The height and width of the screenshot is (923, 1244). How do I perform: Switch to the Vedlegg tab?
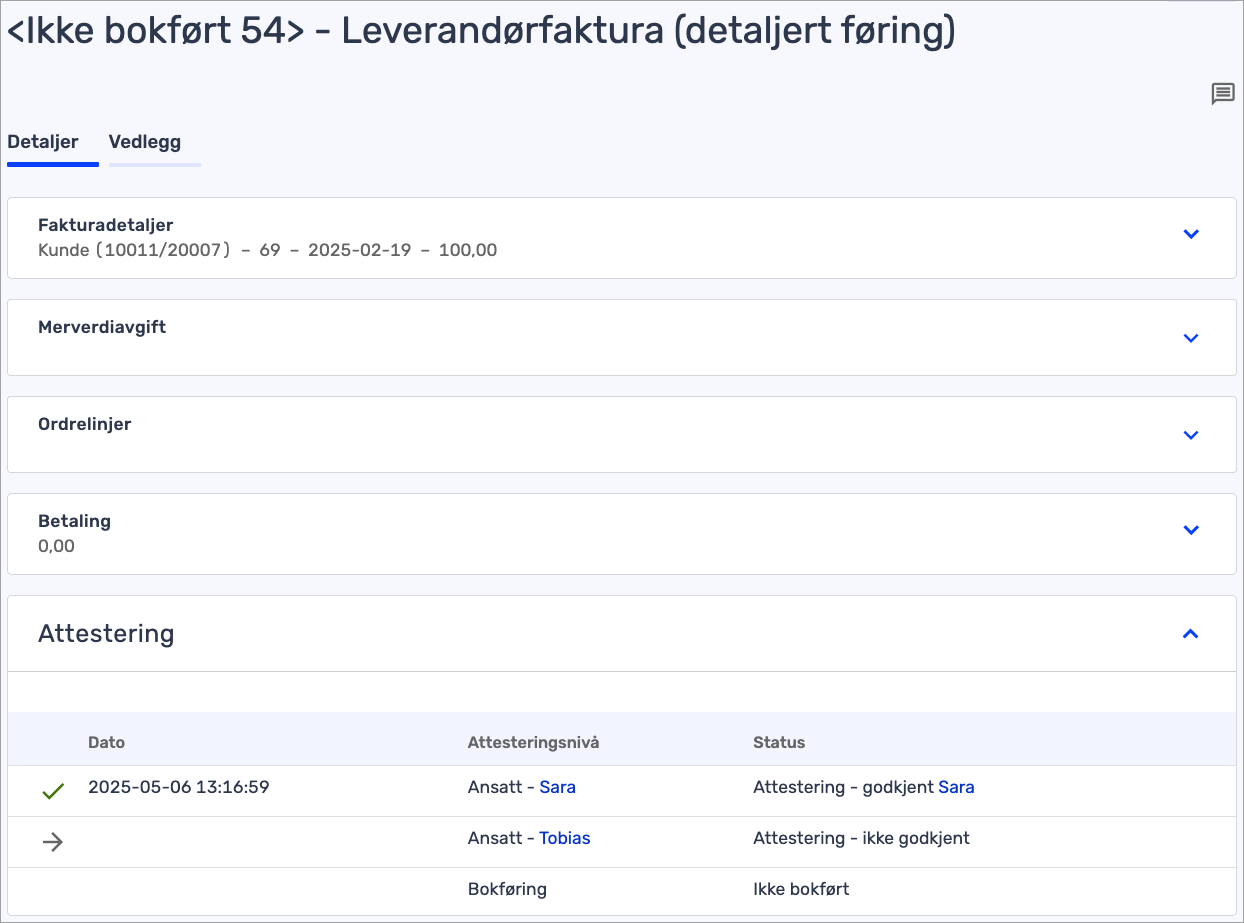(145, 142)
